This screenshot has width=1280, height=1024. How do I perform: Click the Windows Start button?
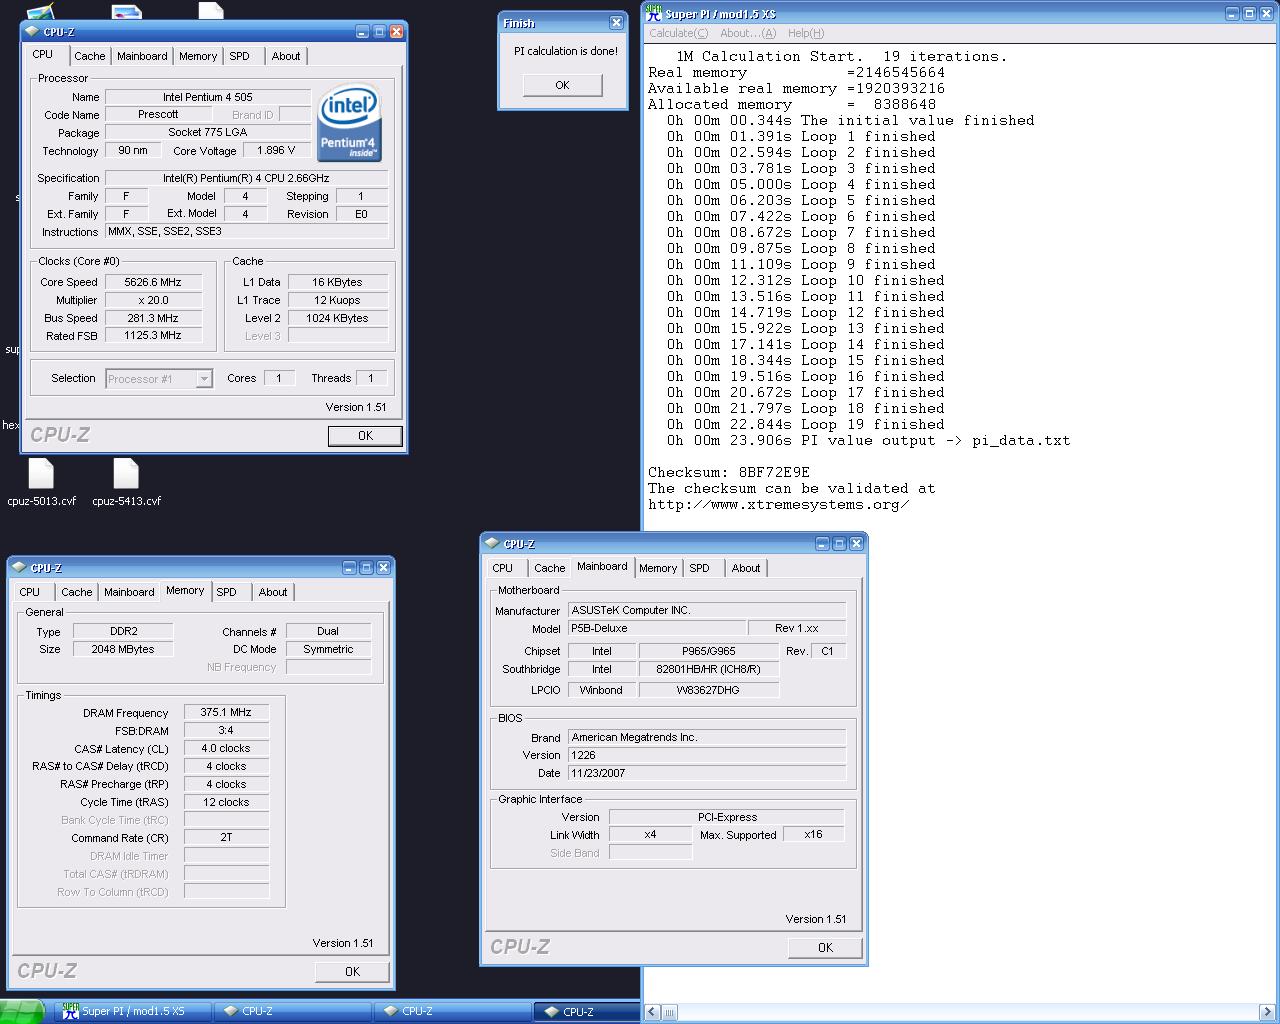(22, 1011)
